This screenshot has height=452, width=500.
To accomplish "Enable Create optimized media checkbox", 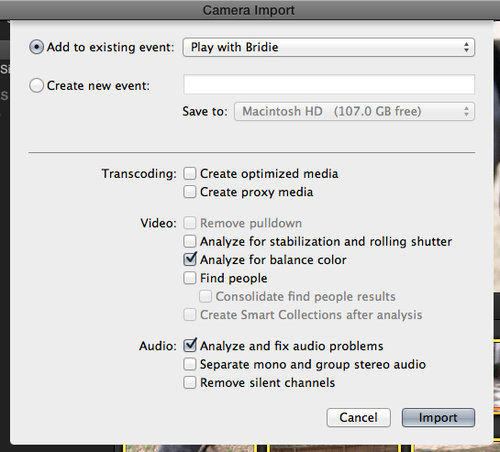I will (190, 174).
